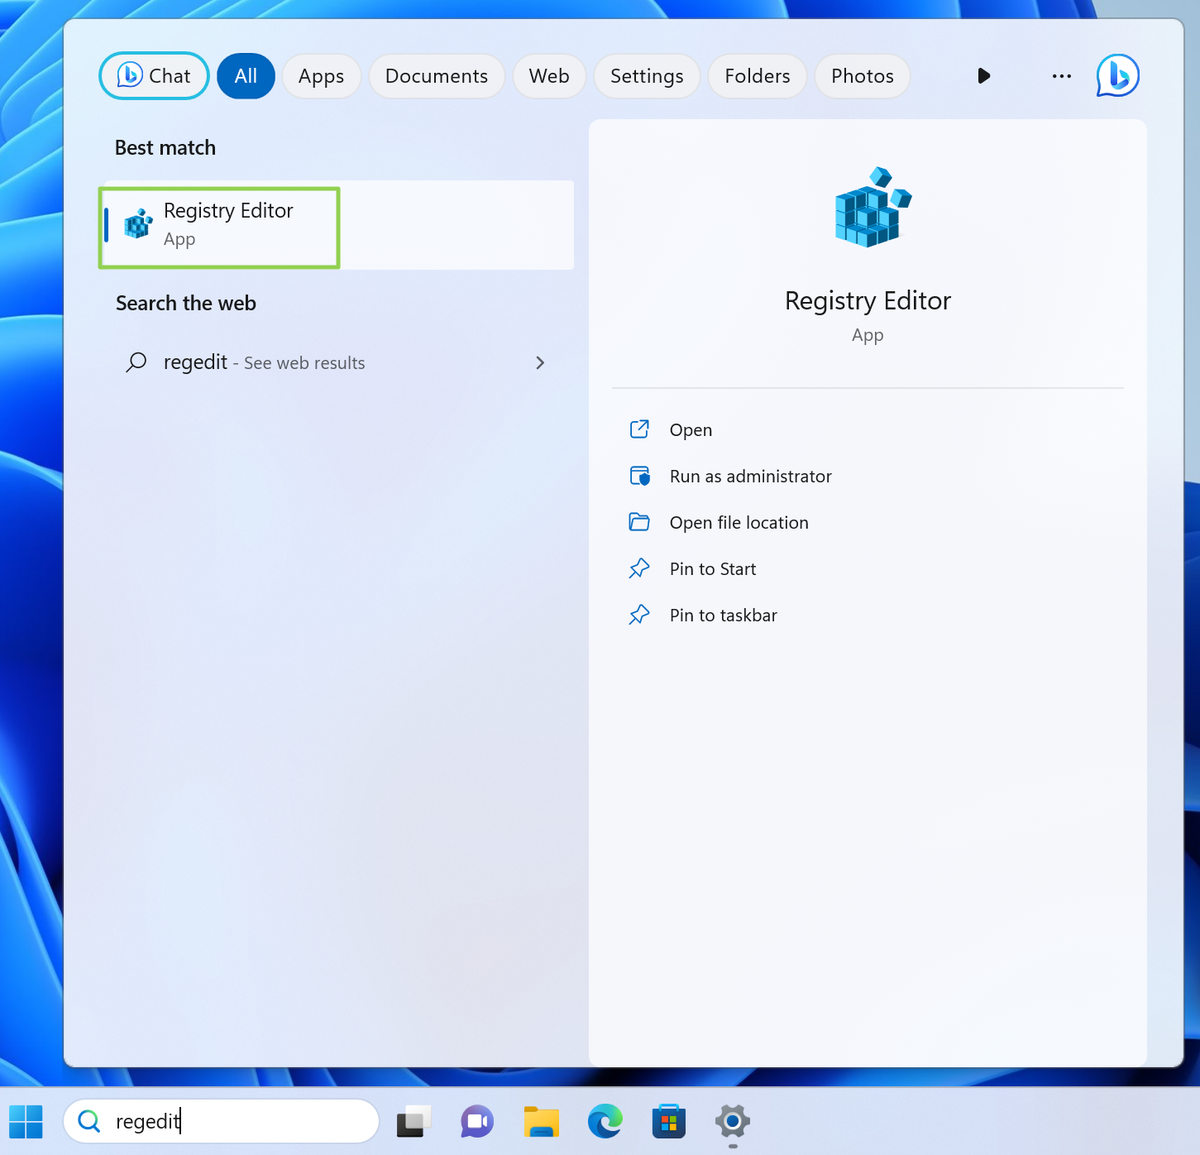Image resolution: width=1200 pixels, height=1155 pixels.
Task: Click the Pin to taskbar pin icon
Action: [640, 614]
